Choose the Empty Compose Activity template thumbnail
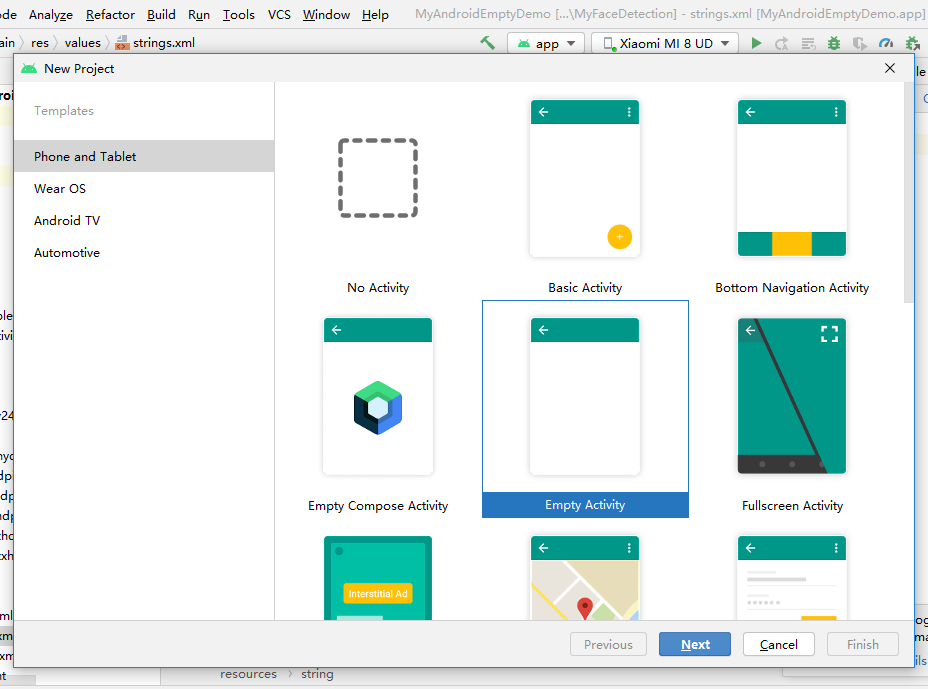 click(378, 396)
